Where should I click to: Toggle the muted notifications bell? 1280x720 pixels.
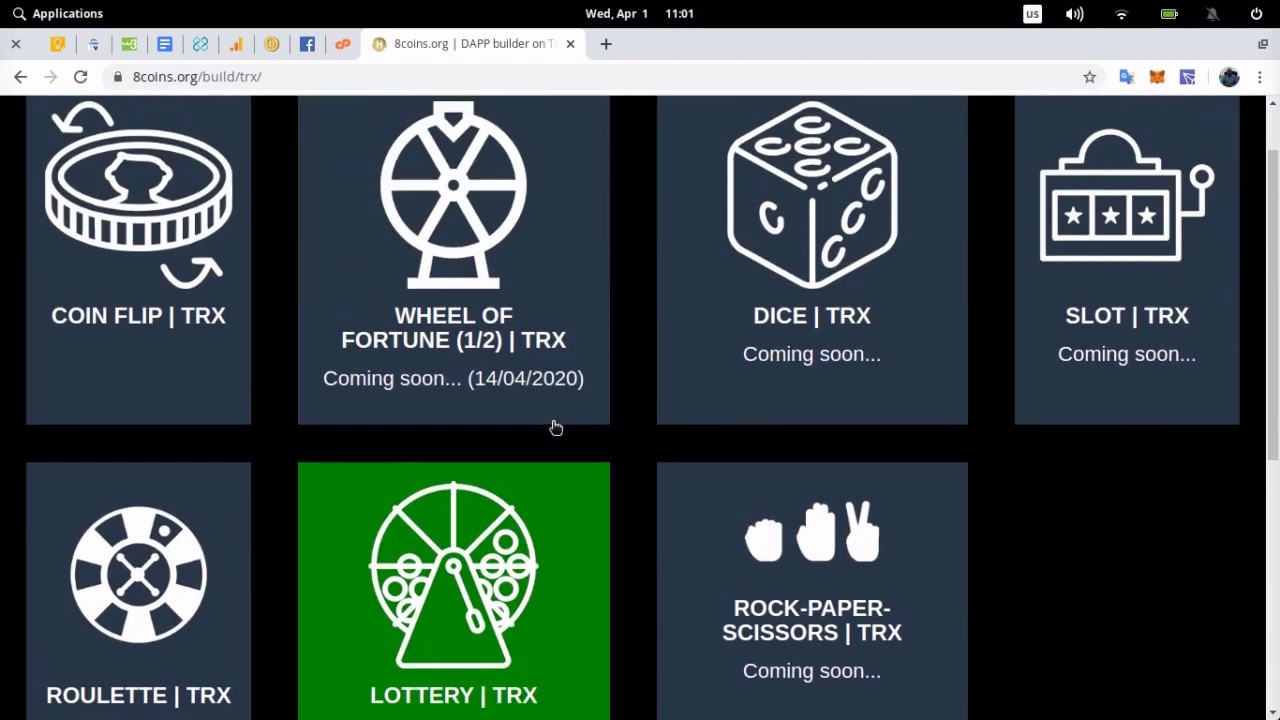pyautogui.click(x=1212, y=13)
